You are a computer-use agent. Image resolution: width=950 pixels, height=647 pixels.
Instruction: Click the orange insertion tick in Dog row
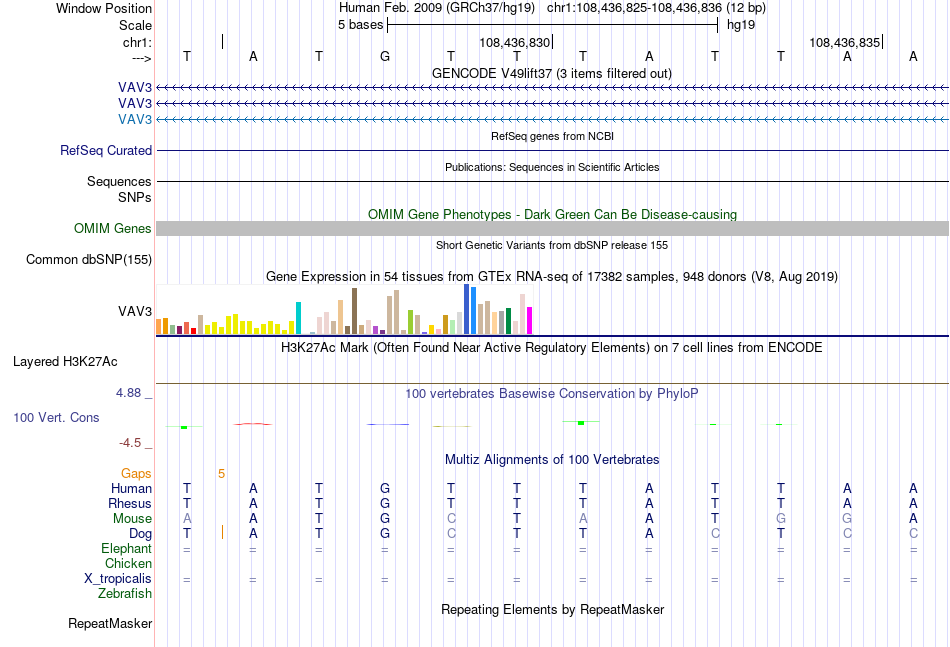click(x=222, y=533)
